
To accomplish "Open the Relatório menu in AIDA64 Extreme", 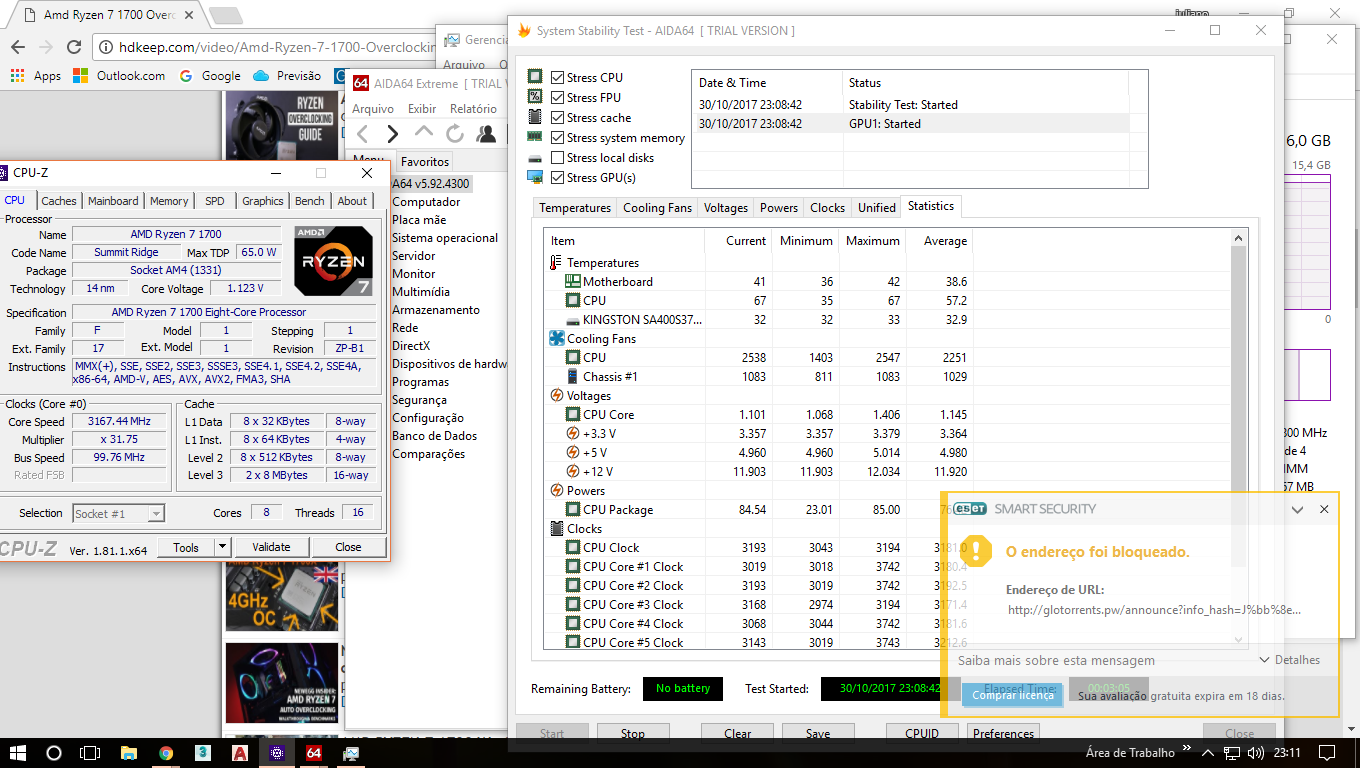I will click(473, 109).
